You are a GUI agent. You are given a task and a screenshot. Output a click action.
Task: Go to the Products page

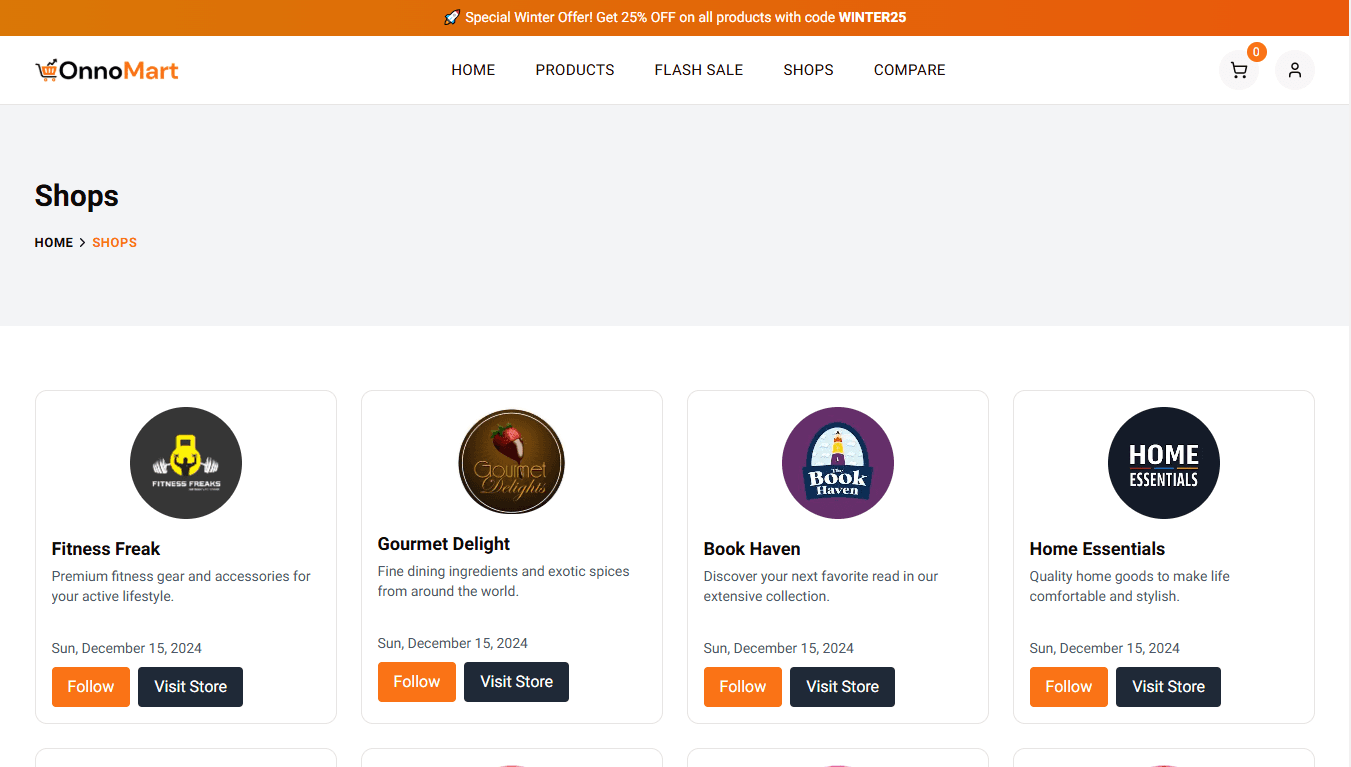pyautogui.click(x=575, y=70)
